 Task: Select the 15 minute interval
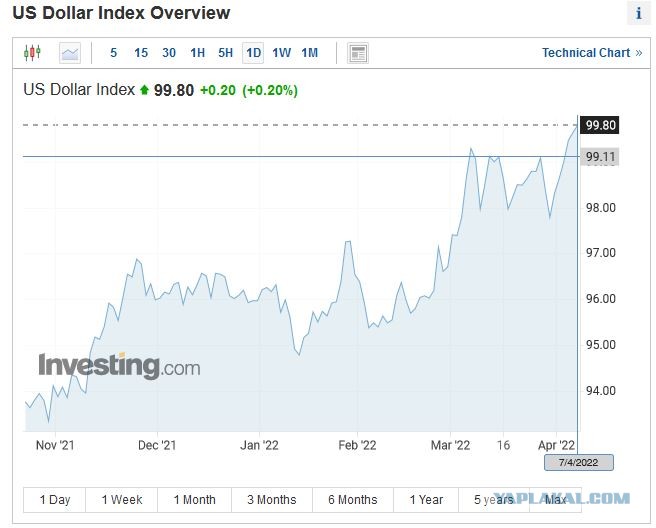pyautogui.click(x=141, y=53)
